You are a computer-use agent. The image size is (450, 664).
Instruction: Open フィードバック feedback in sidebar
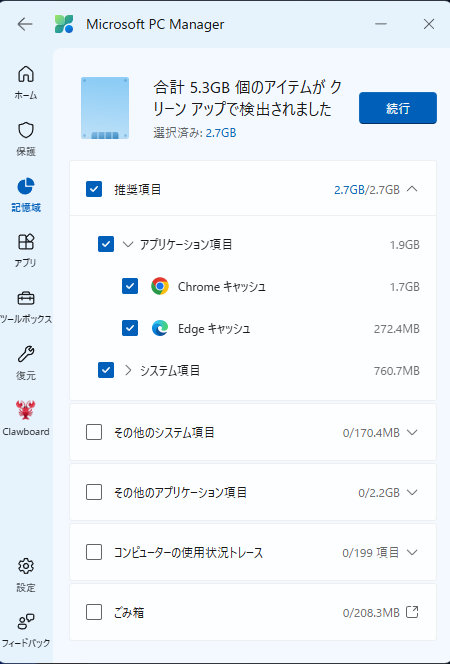tap(26, 630)
